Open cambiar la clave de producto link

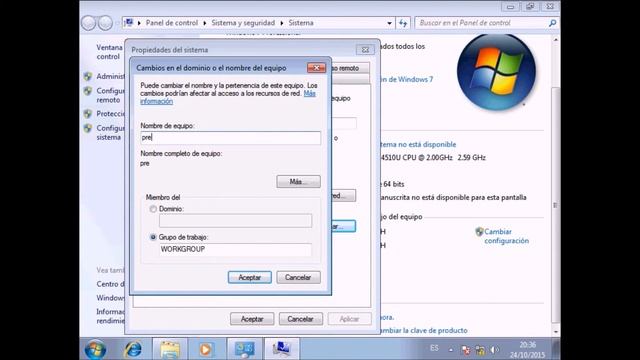tap(423, 330)
